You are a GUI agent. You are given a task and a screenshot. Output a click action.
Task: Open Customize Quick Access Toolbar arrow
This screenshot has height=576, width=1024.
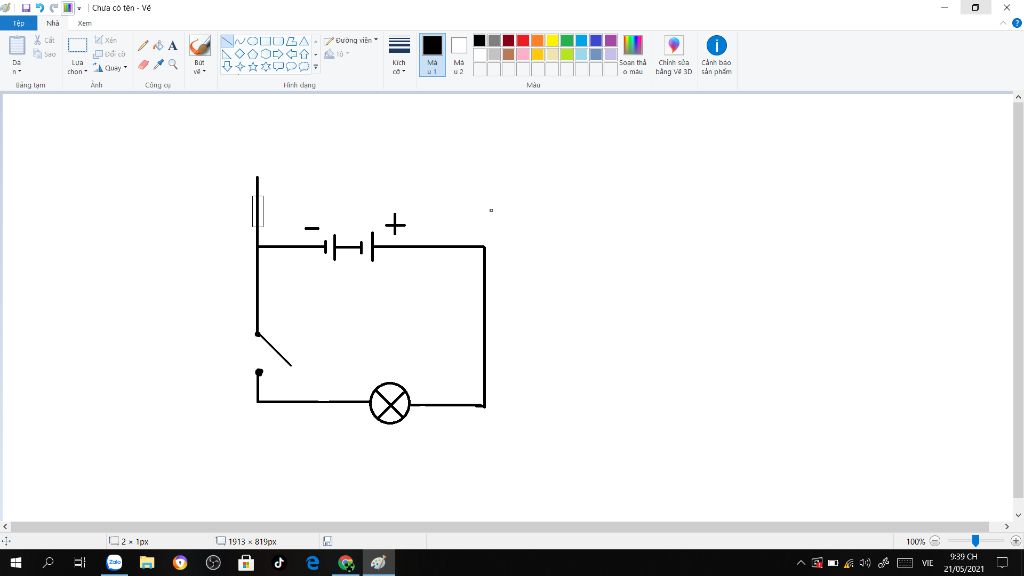tap(79, 8)
